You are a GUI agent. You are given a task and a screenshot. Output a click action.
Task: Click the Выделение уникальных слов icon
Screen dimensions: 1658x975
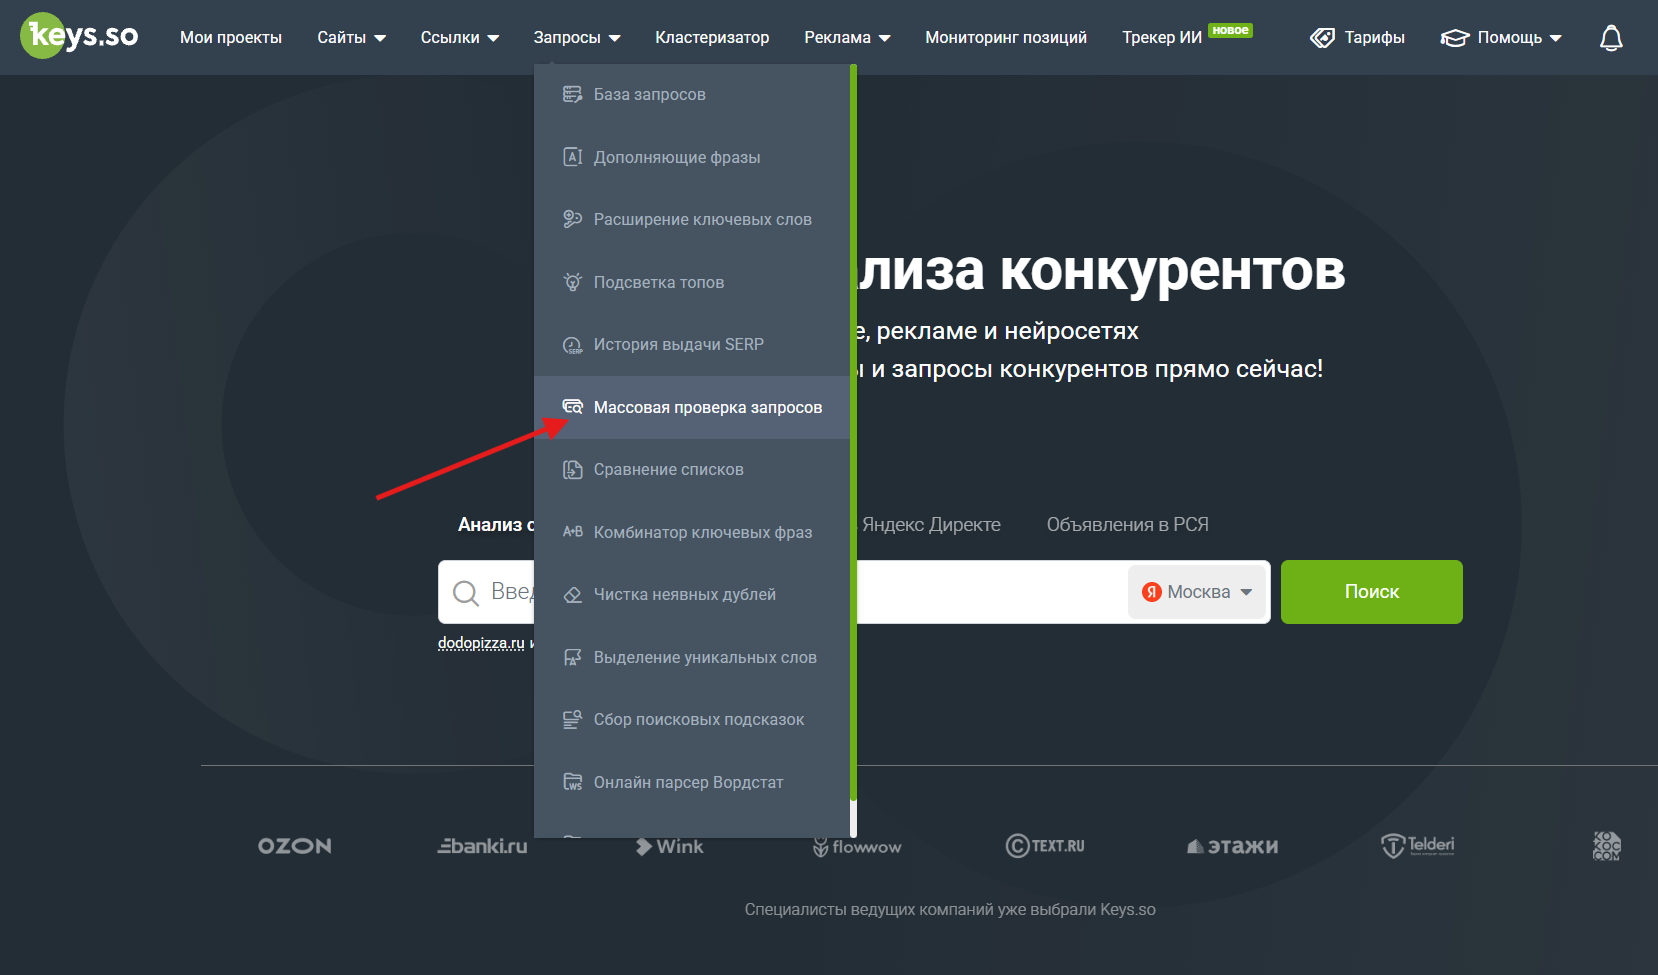(x=573, y=657)
